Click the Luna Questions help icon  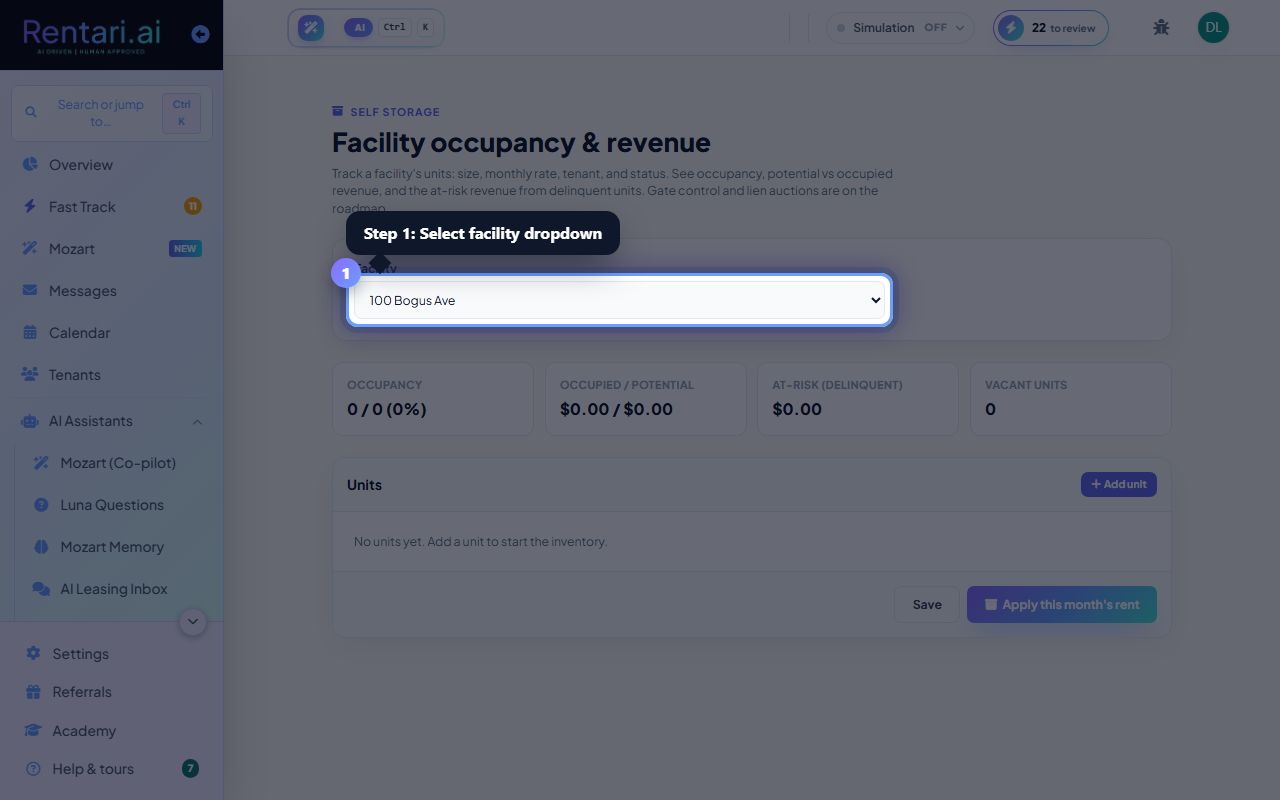point(41,504)
